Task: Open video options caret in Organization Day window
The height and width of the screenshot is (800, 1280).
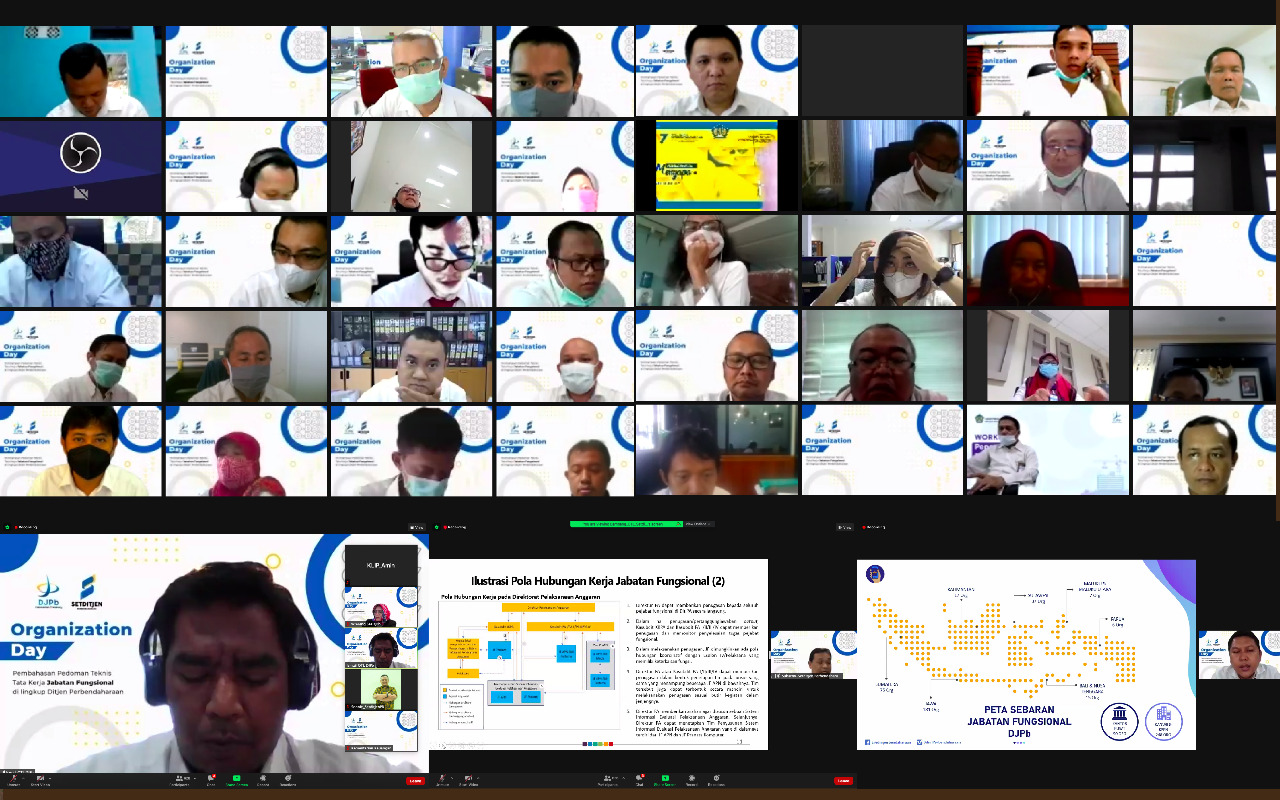Action: click(x=50, y=778)
